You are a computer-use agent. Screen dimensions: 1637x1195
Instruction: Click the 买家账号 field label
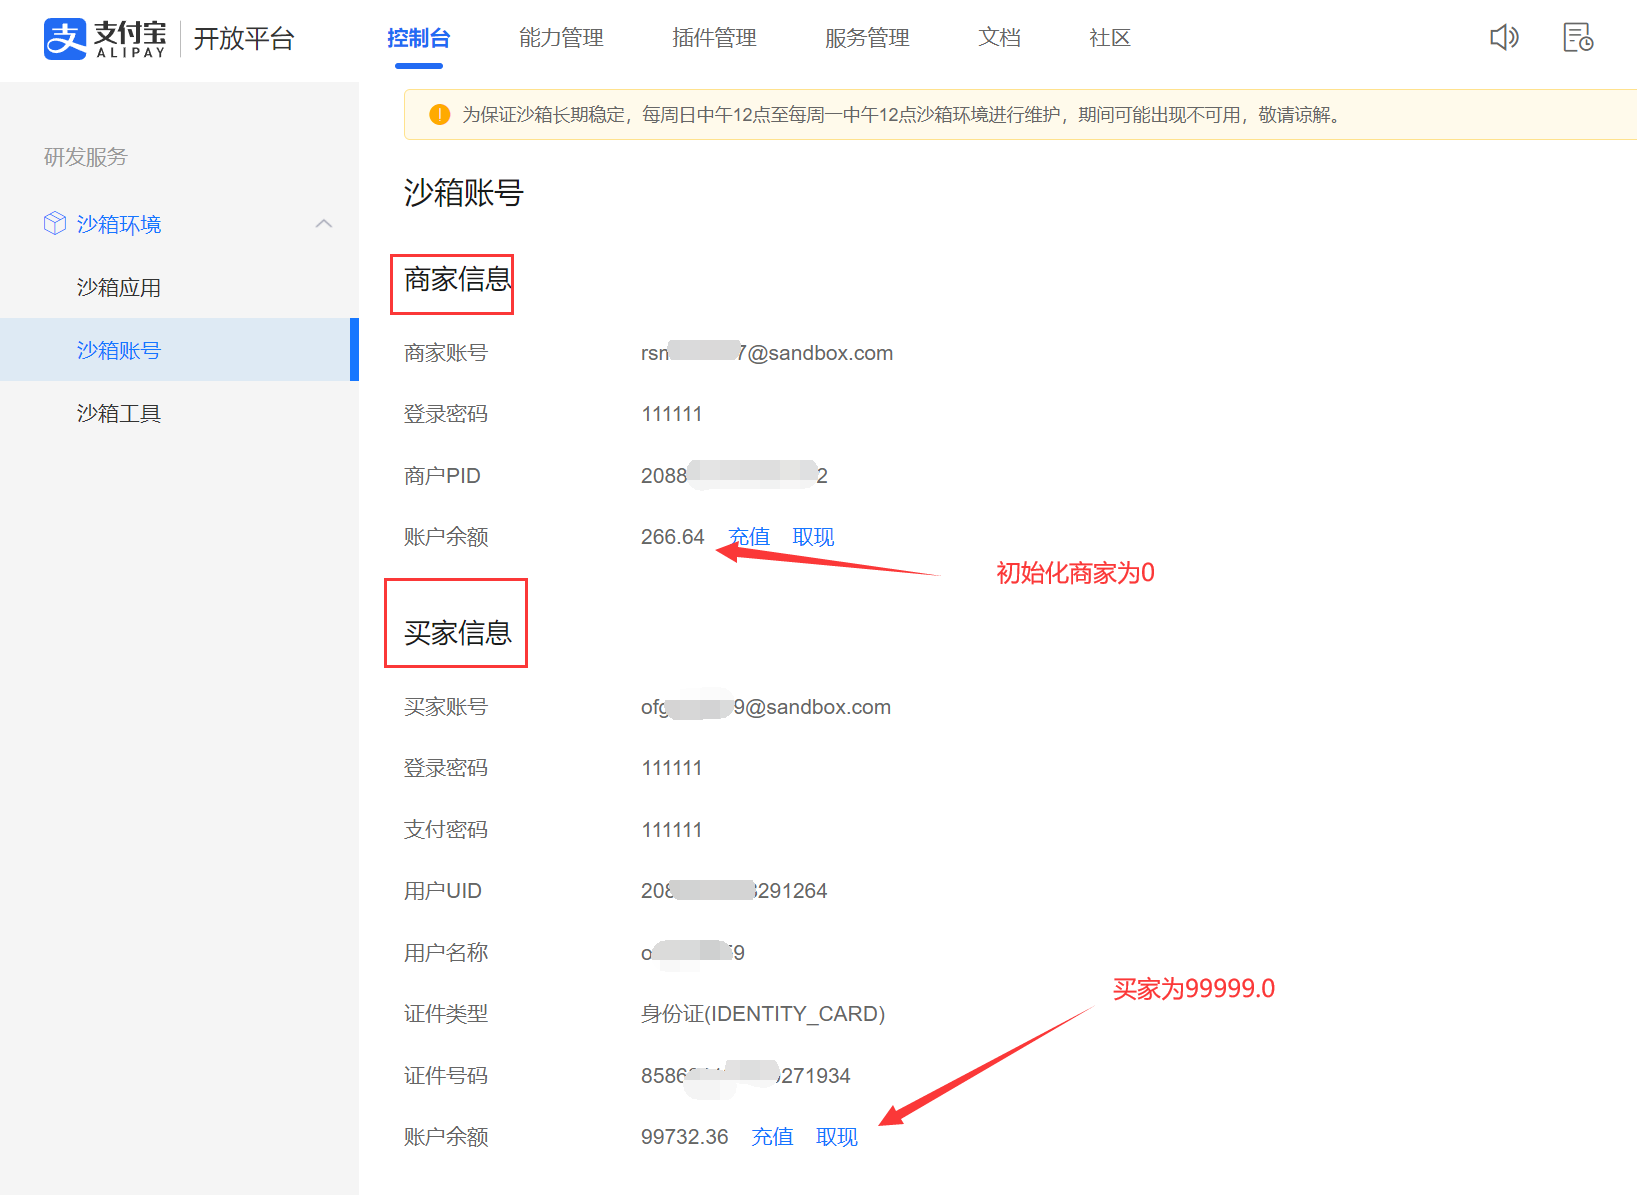[x=446, y=707]
